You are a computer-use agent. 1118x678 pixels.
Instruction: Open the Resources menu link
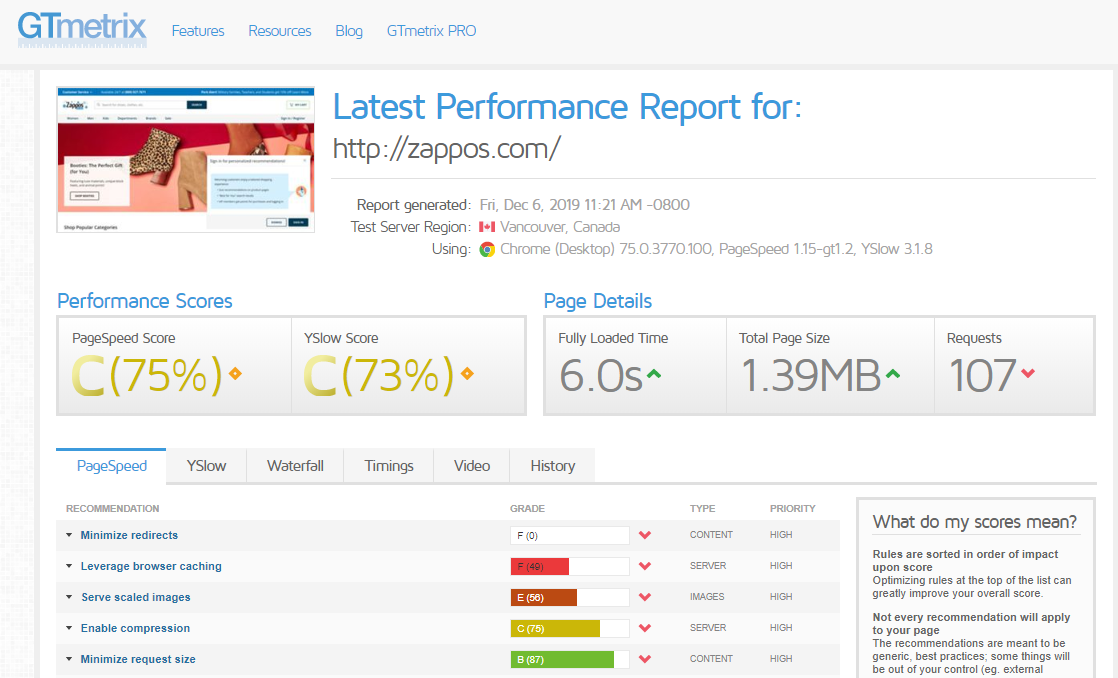(x=280, y=31)
